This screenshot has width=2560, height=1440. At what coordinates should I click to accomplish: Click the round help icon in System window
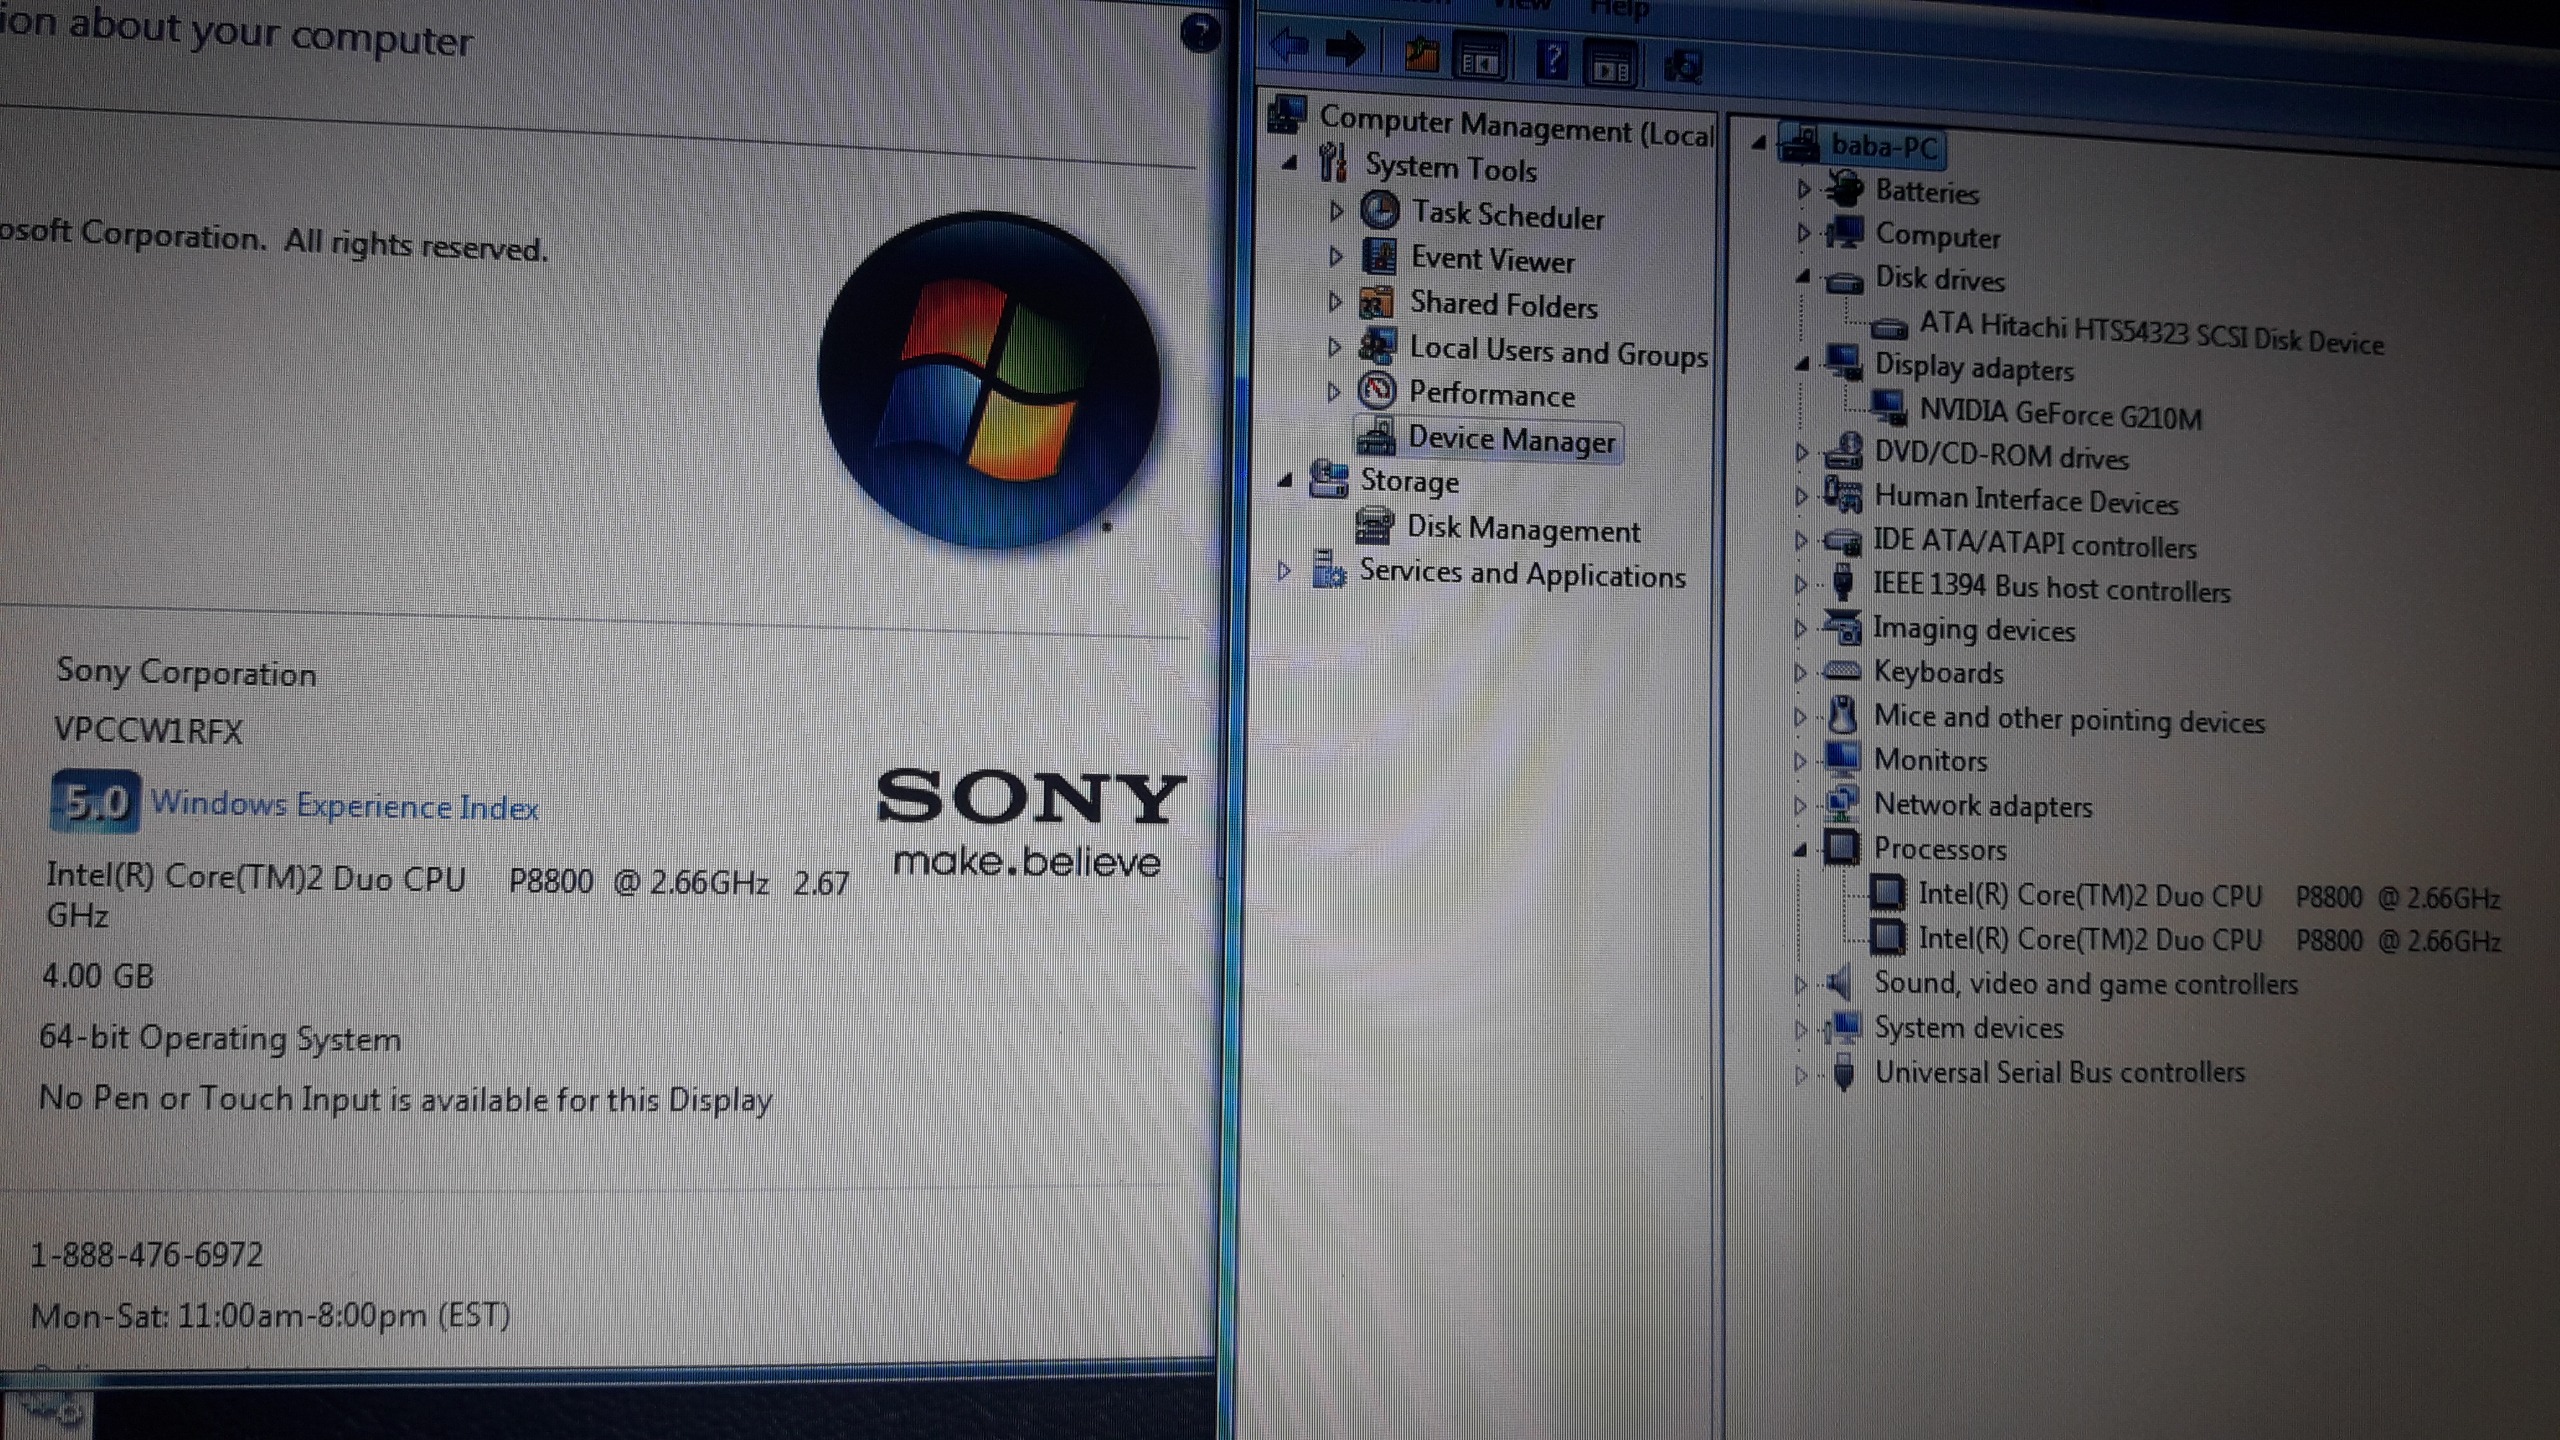coord(1199,33)
